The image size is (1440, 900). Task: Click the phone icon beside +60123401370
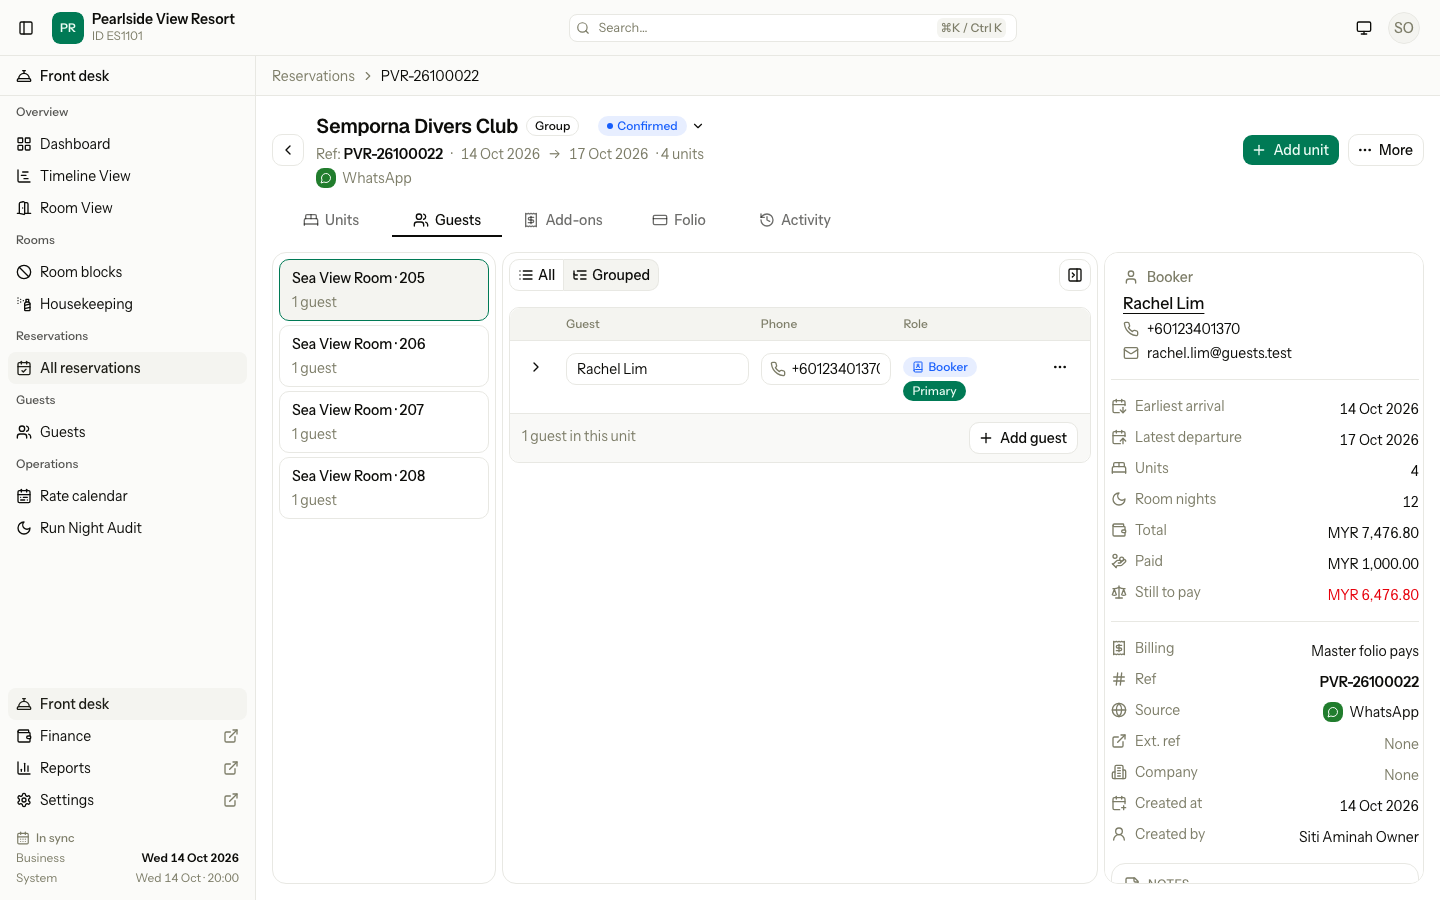[1131, 329]
